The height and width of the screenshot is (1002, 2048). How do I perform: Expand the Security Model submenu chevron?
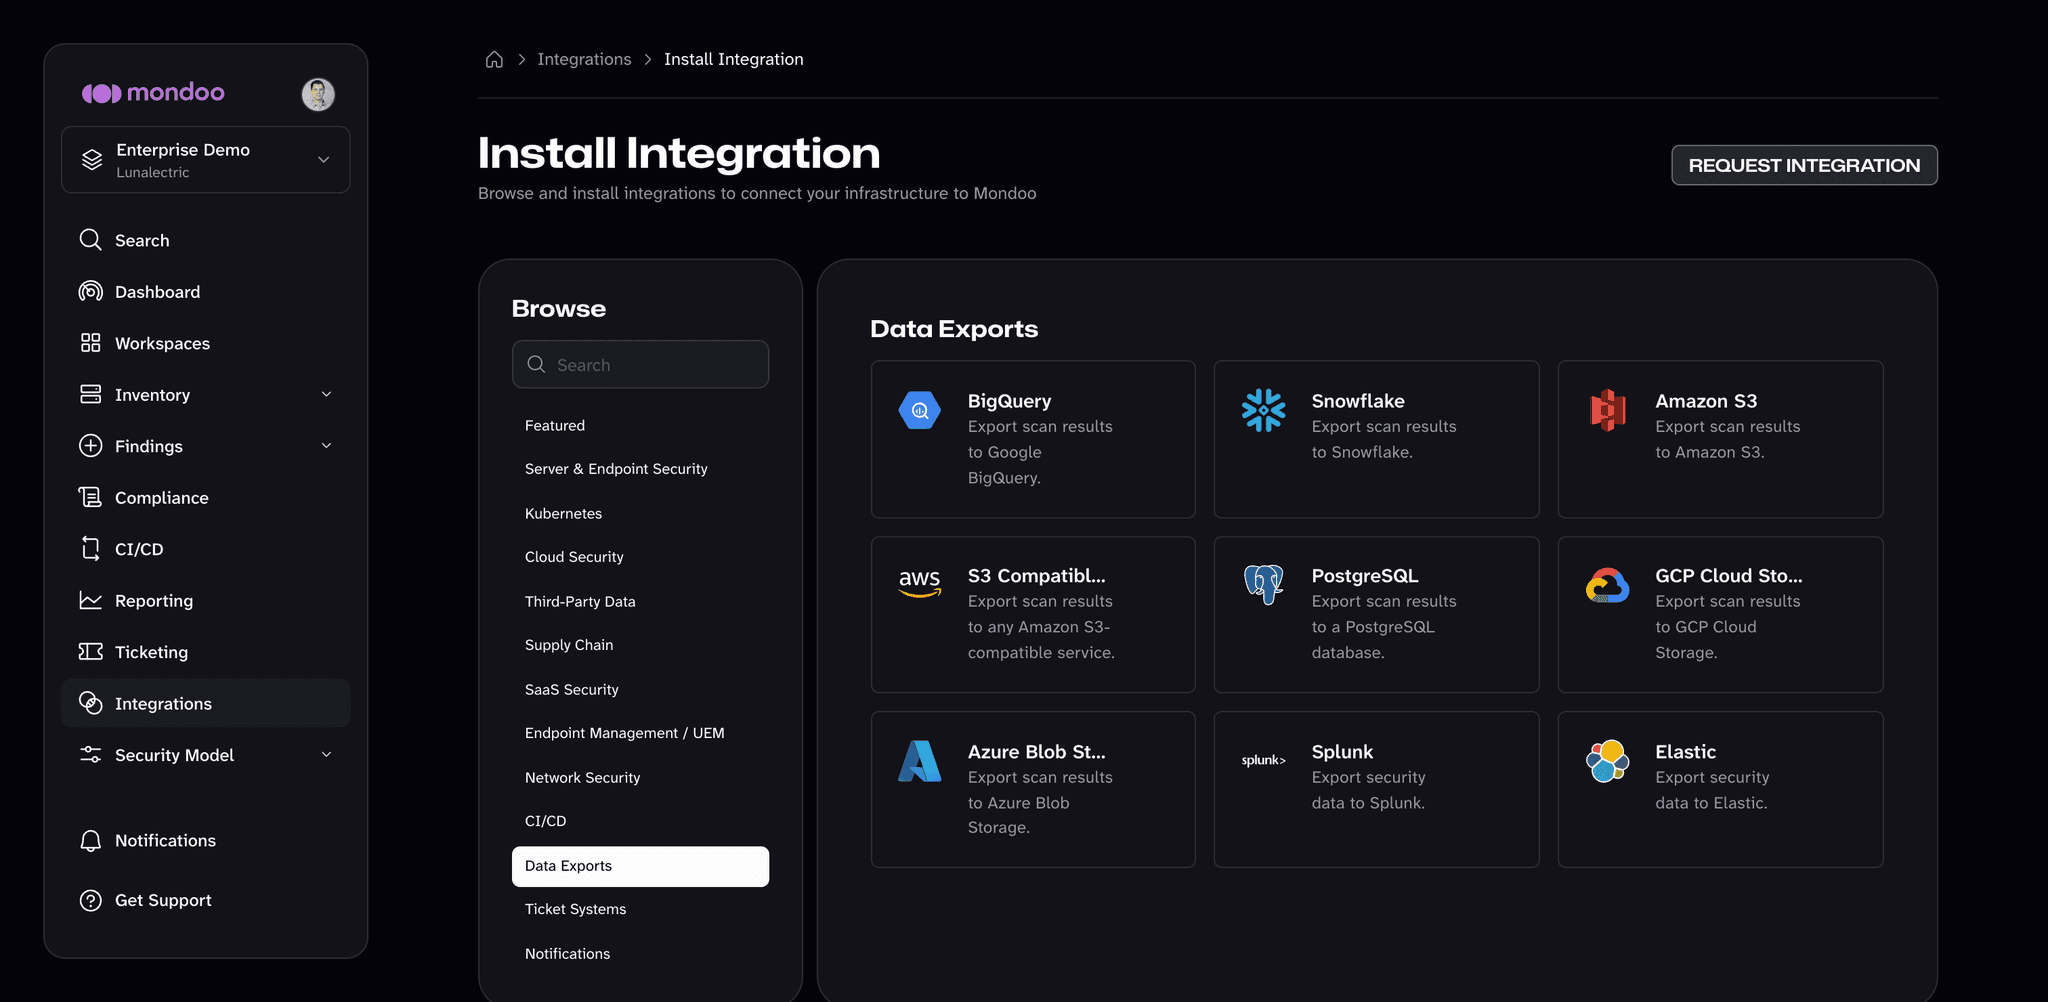tap(326, 755)
